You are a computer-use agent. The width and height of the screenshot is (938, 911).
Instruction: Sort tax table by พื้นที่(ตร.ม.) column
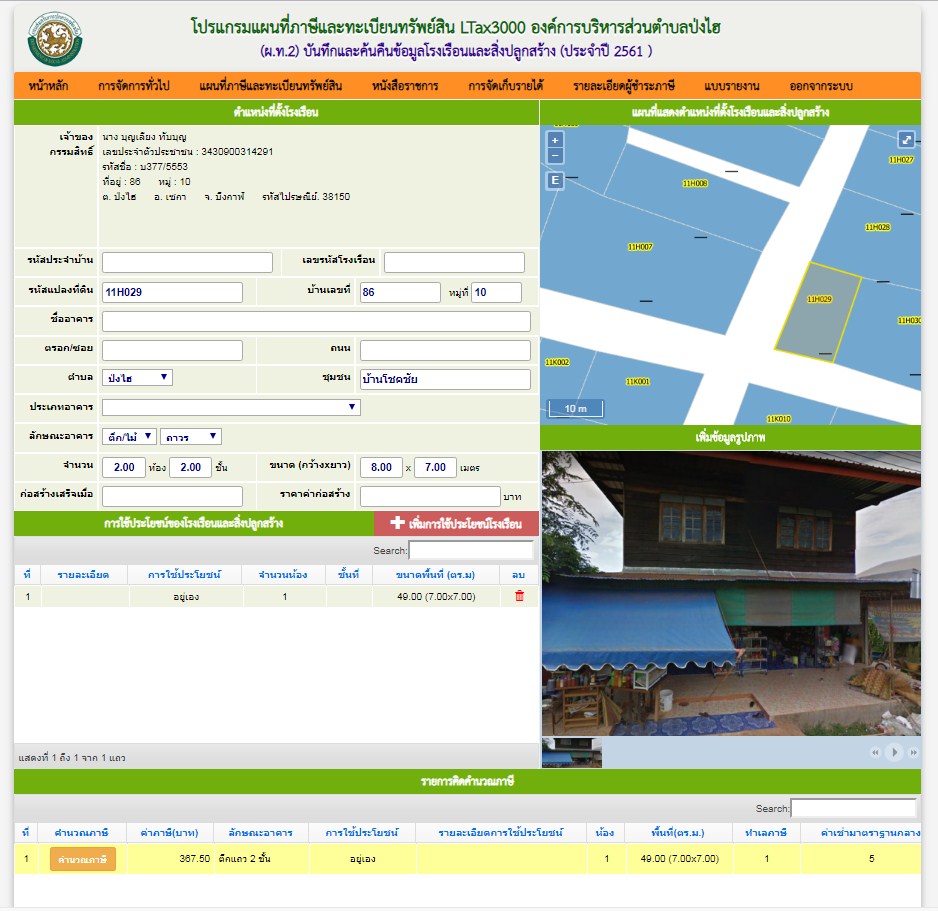pyautogui.click(x=678, y=833)
